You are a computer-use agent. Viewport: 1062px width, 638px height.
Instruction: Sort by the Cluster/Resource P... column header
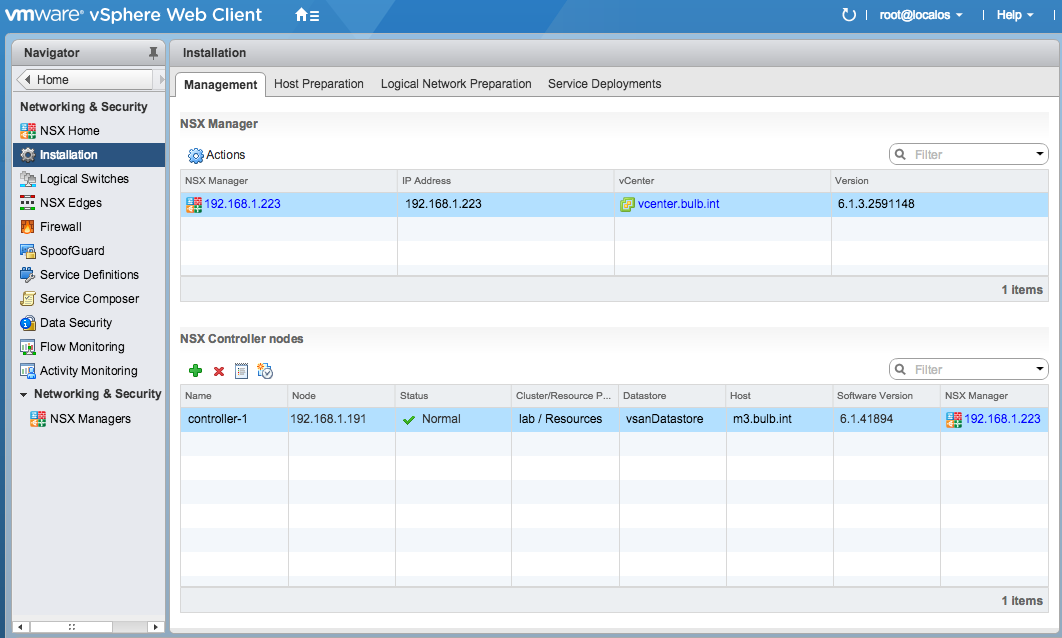tap(565, 396)
